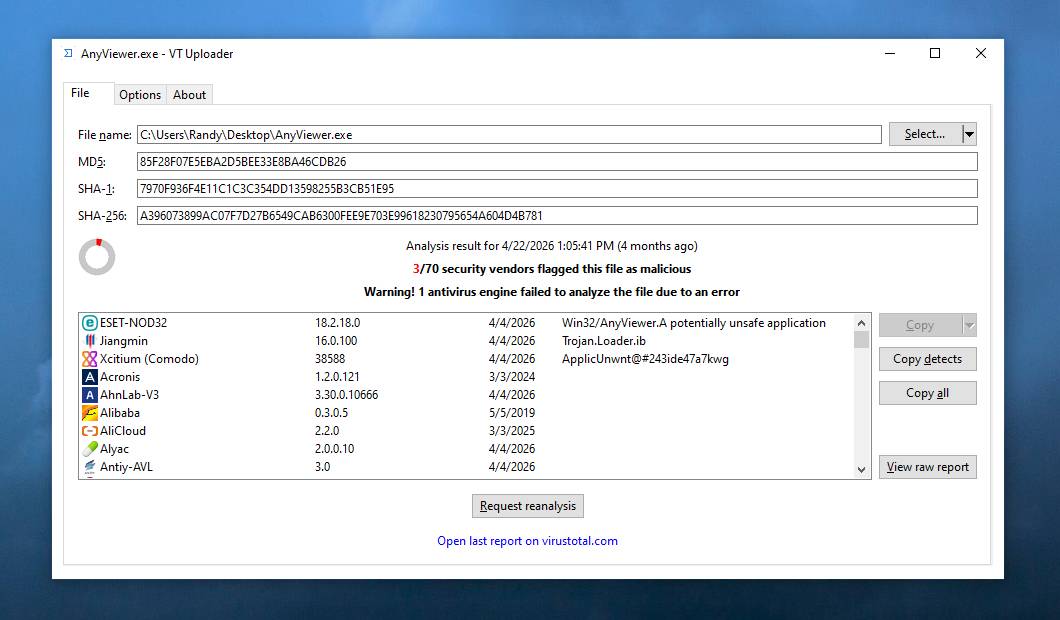Click the AliCloud vendor icon
Screen dimensions: 1060x620
pyautogui.click(x=89, y=431)
